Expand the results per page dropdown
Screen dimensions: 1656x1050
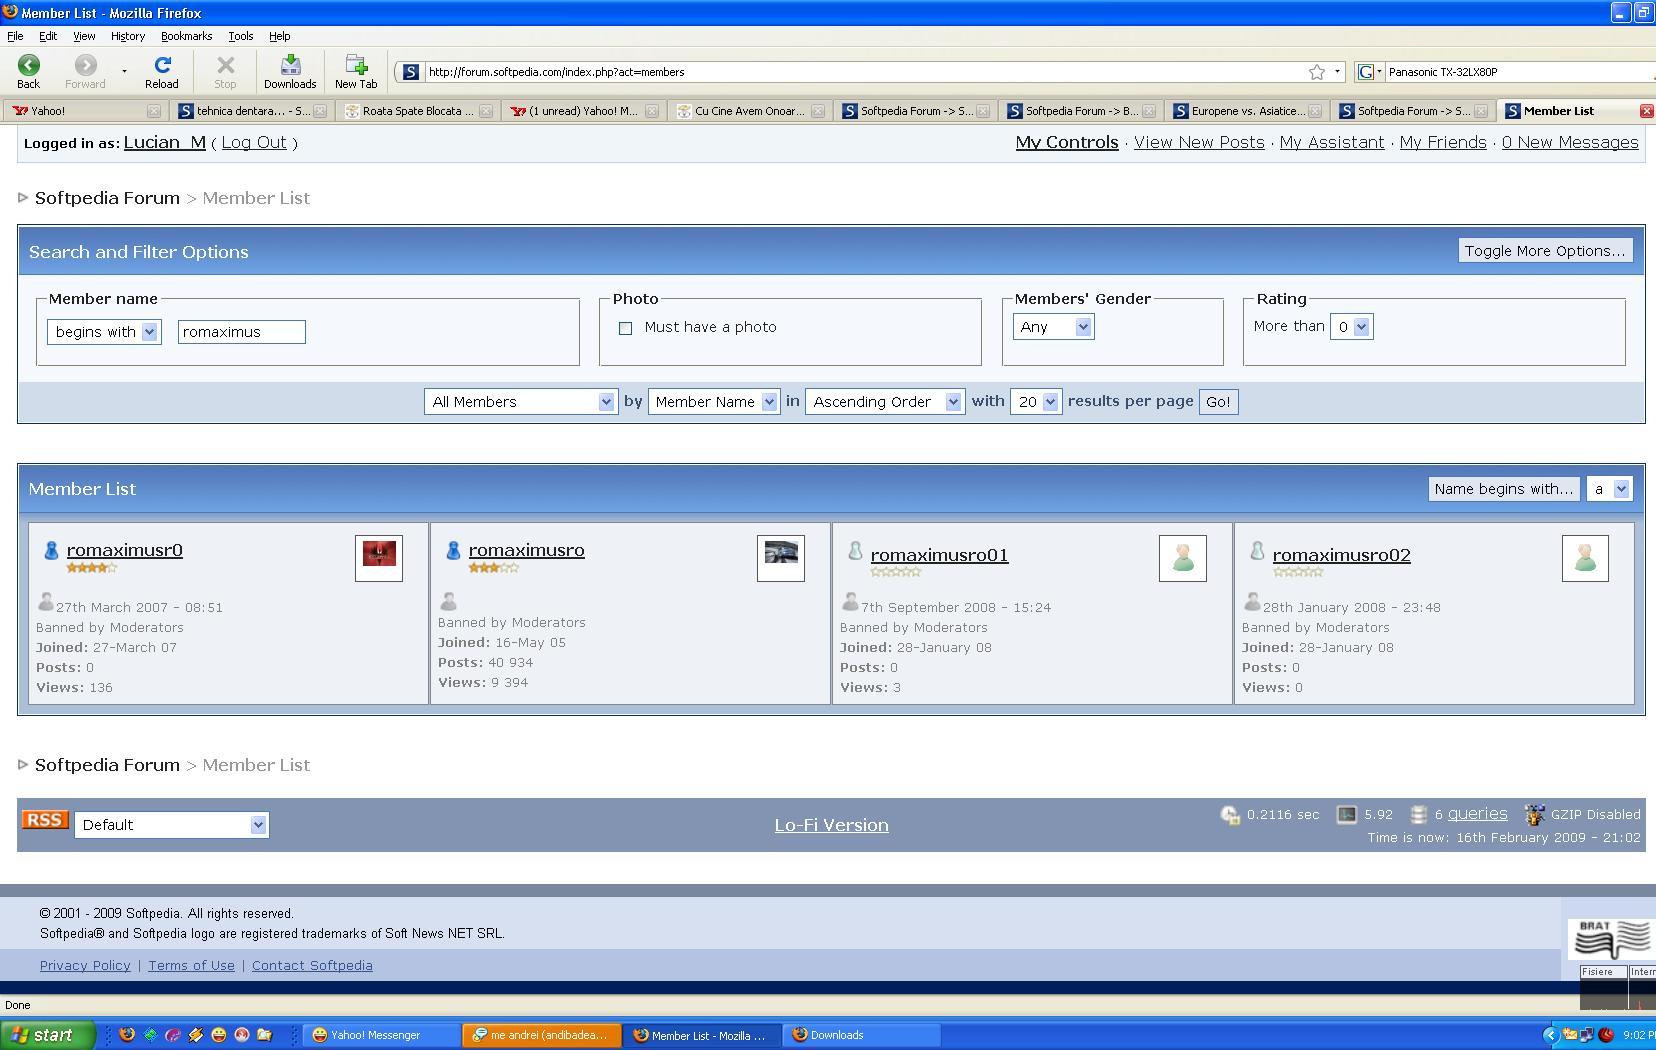pos(1036,402)
